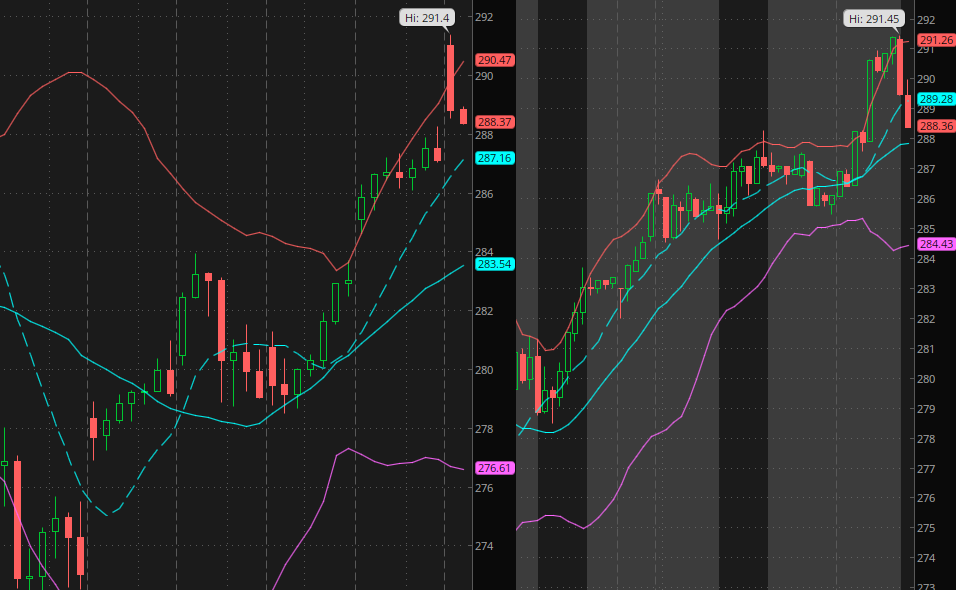Image resolution: width=956 pixels, height=590 pixels.
Task: Click the cyan 289.28 label on right axis
Action: click(x=936, y=99)
